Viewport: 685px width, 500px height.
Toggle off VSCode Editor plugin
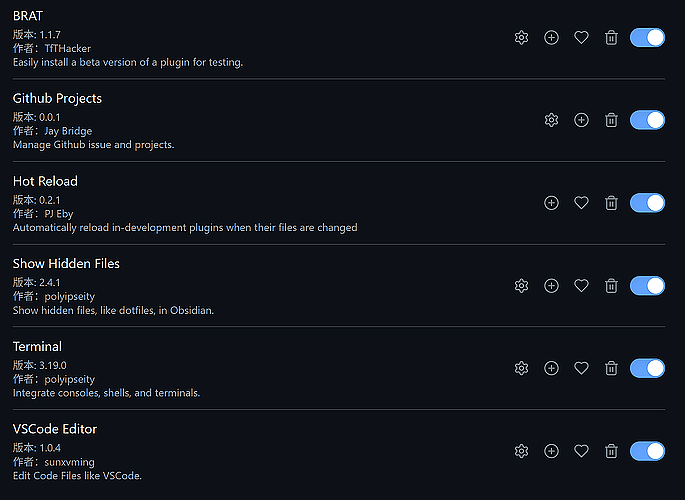click(x=647, y=451)
